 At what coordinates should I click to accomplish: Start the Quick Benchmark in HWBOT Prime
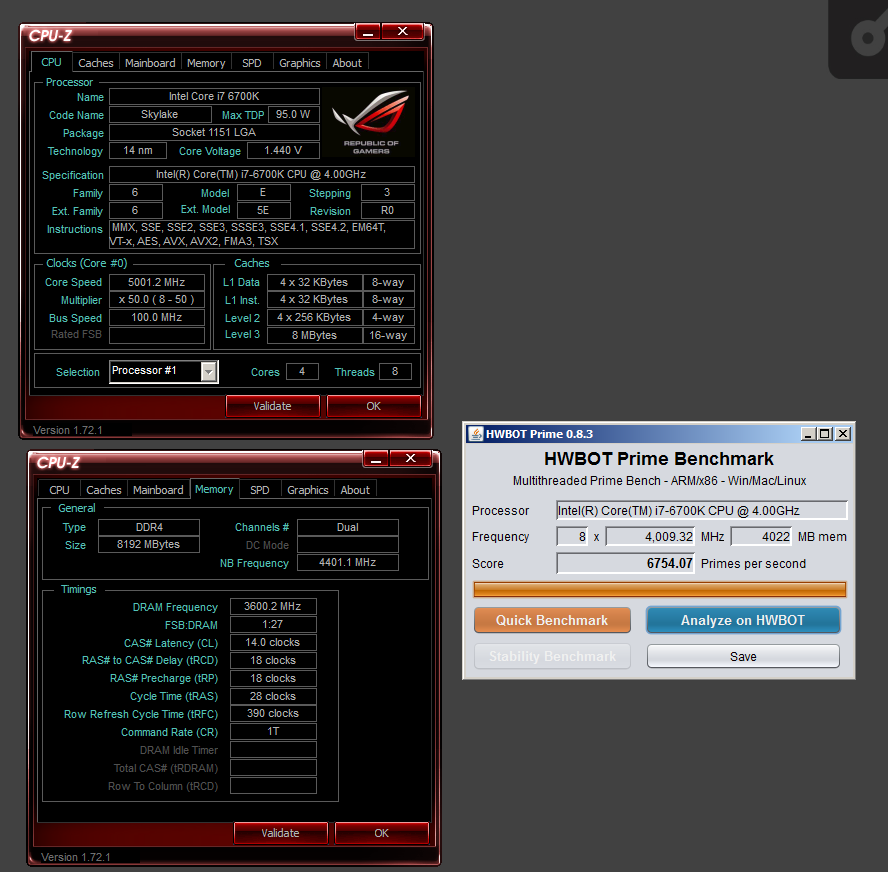(x=552, y=620)
